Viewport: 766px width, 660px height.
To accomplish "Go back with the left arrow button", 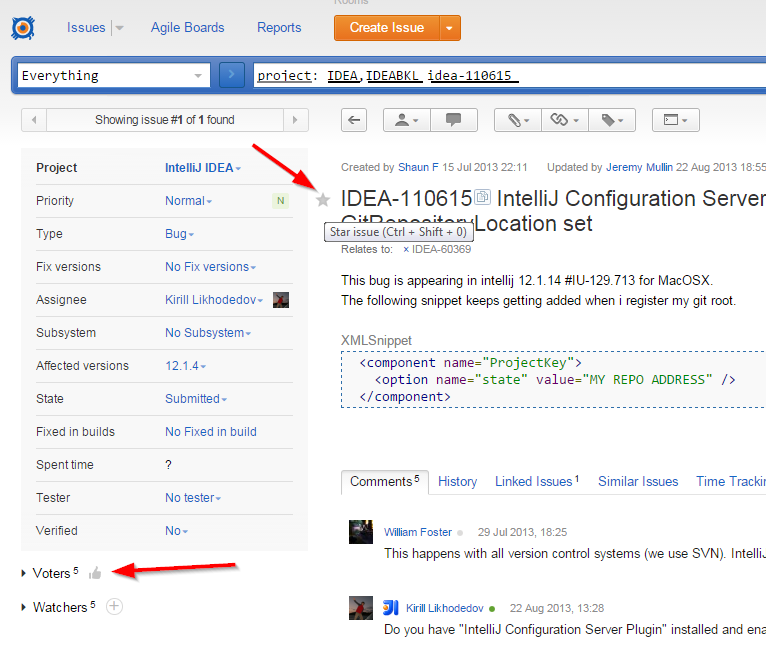I will click(354, 120).
